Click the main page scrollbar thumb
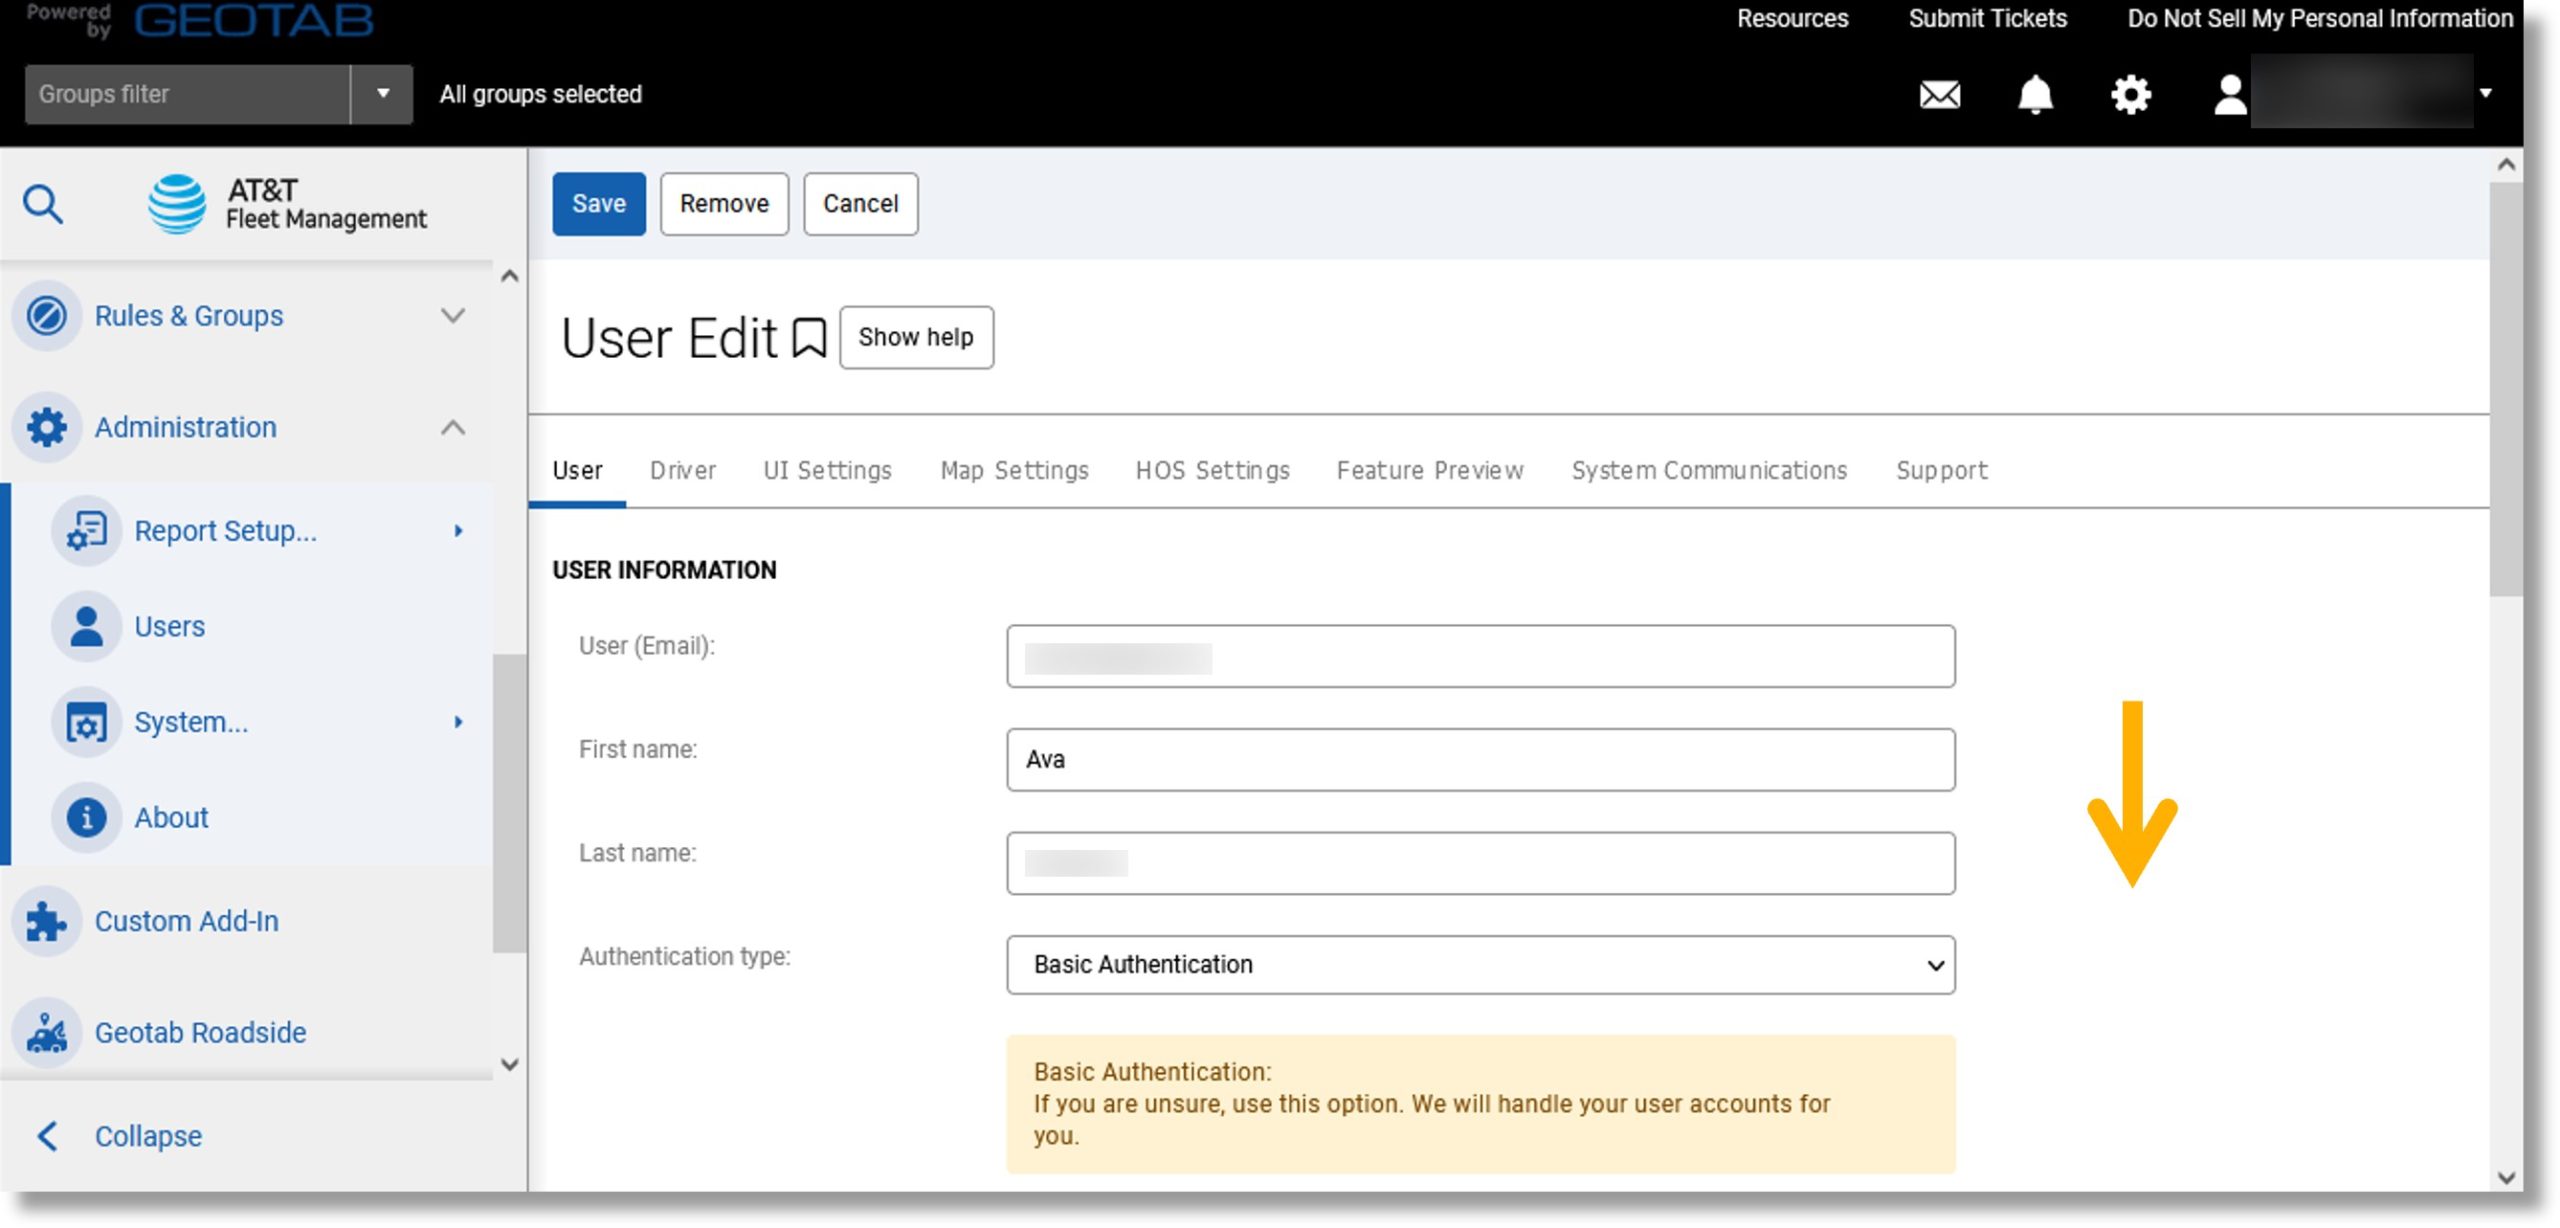This screenshot has width=2560, height=1228. coord(2505,389)
